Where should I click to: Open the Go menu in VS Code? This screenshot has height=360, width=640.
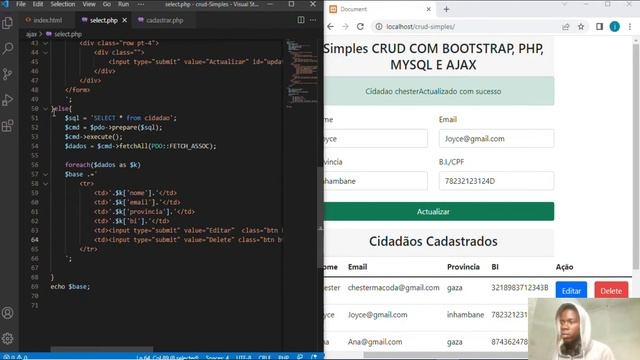coord(107,4)
